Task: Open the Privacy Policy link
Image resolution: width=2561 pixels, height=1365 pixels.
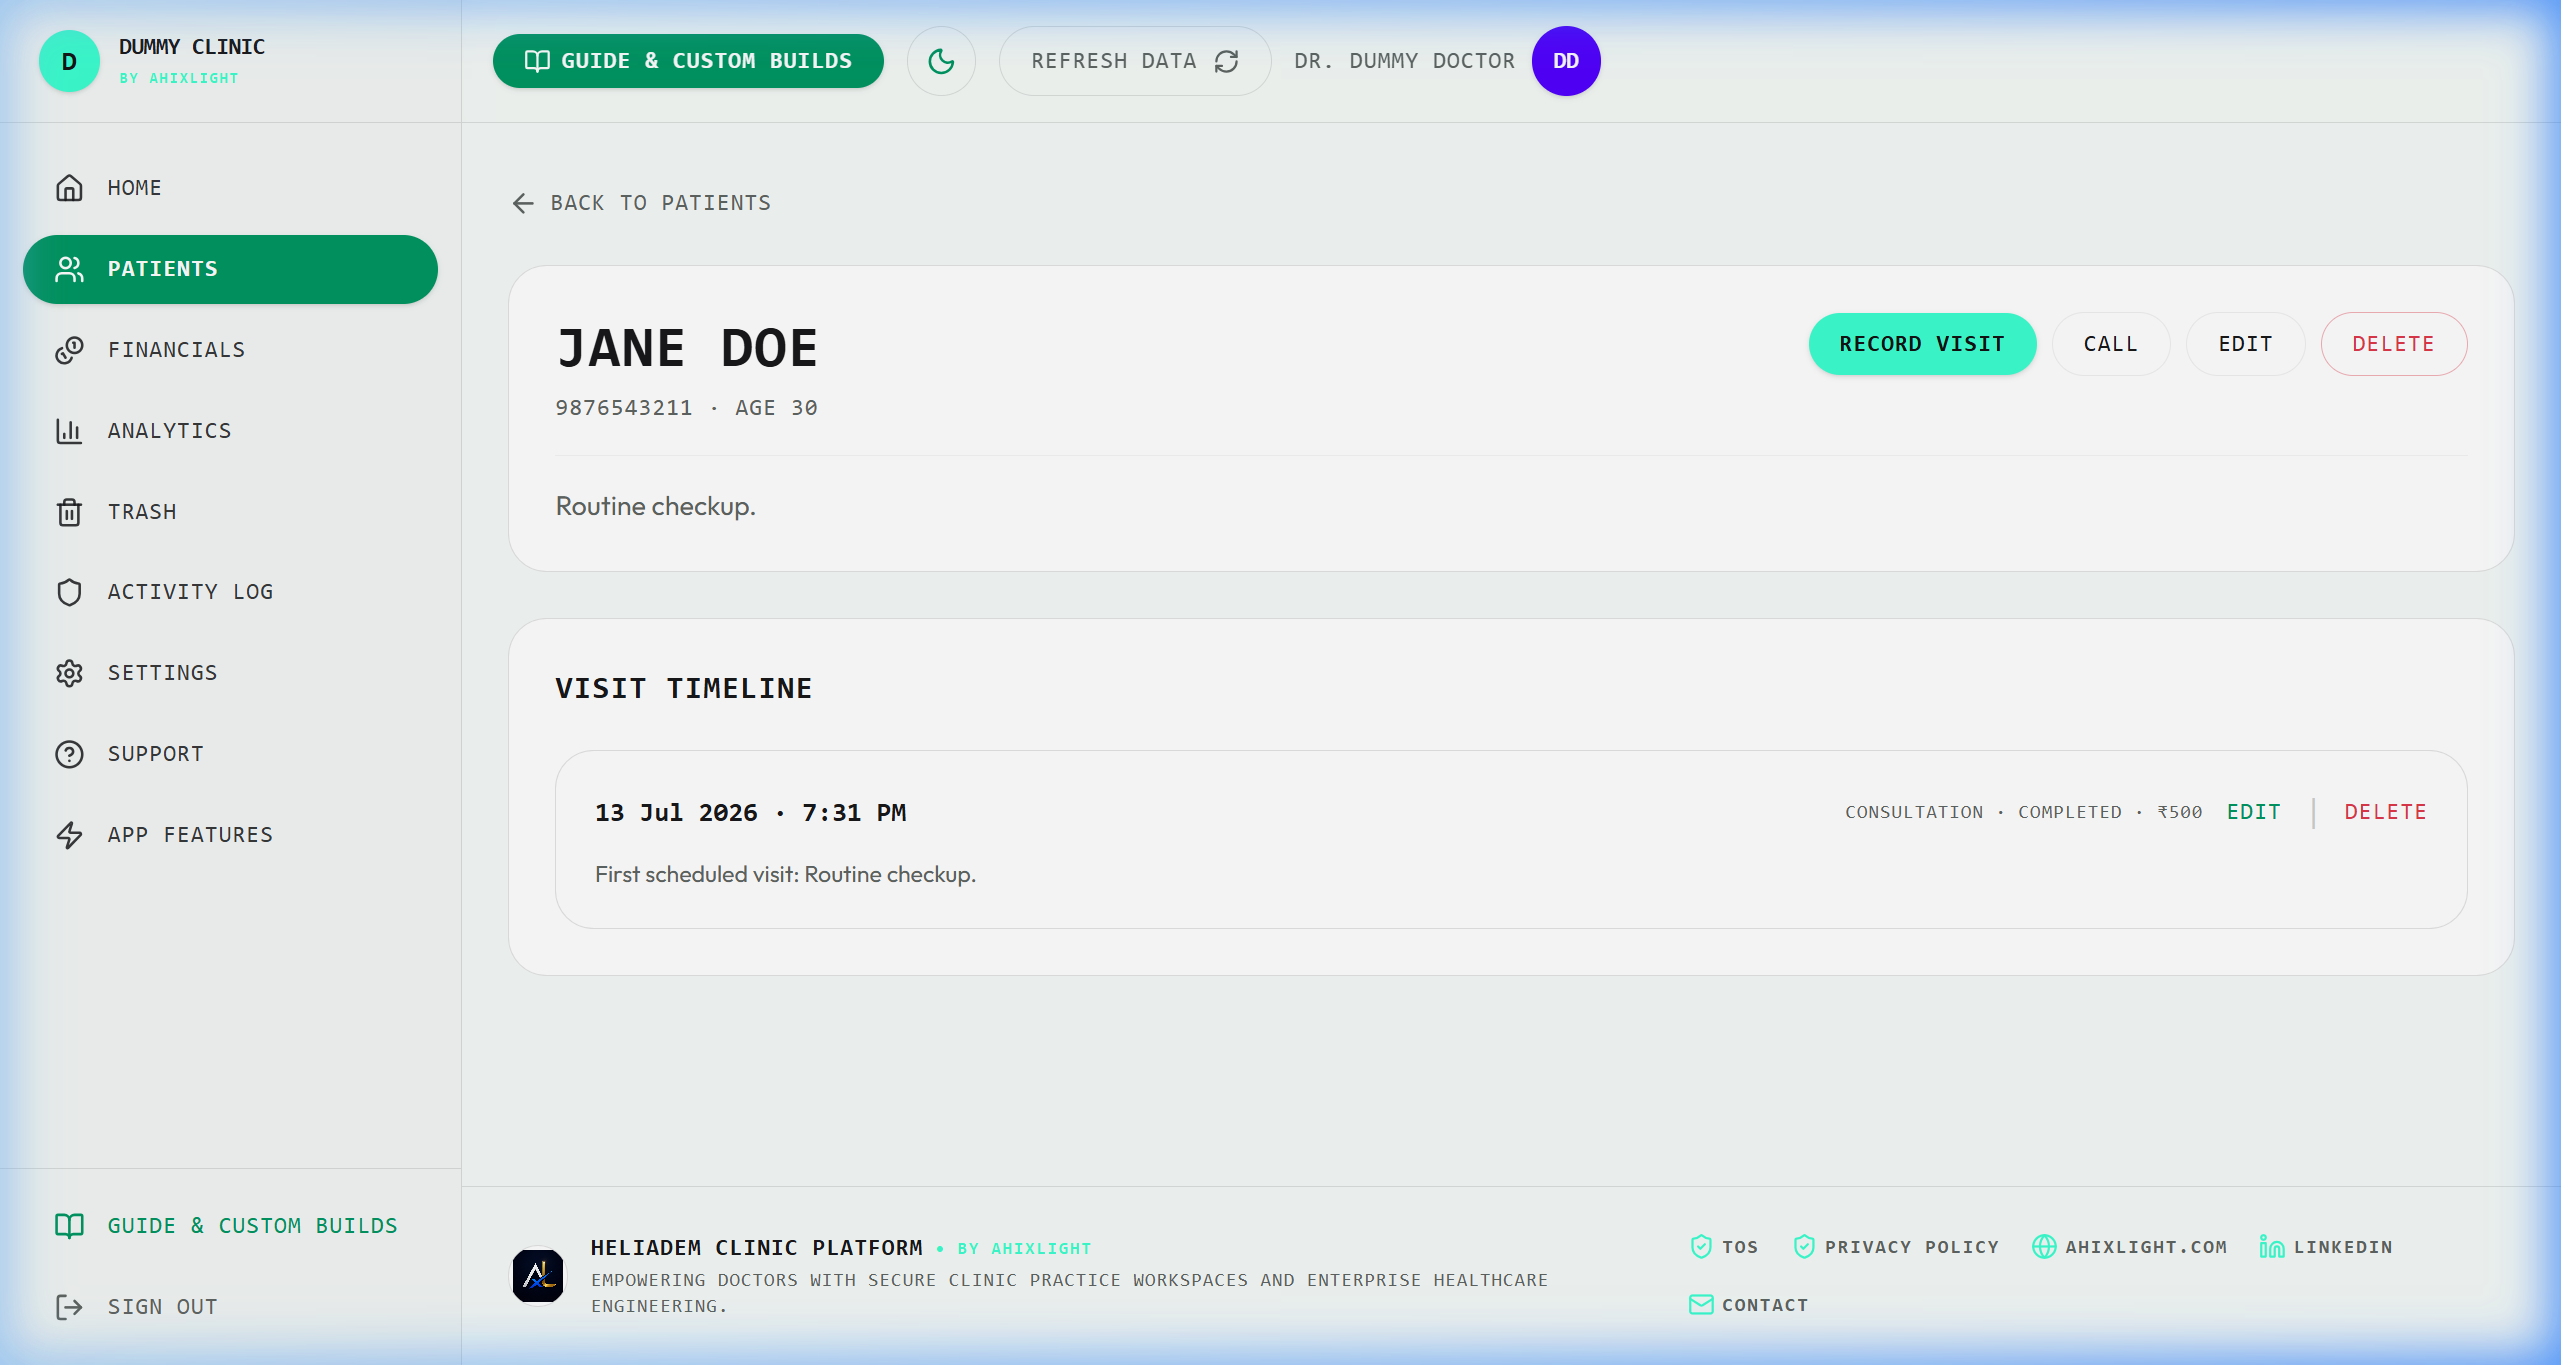Action: tap(1896, 1247)
